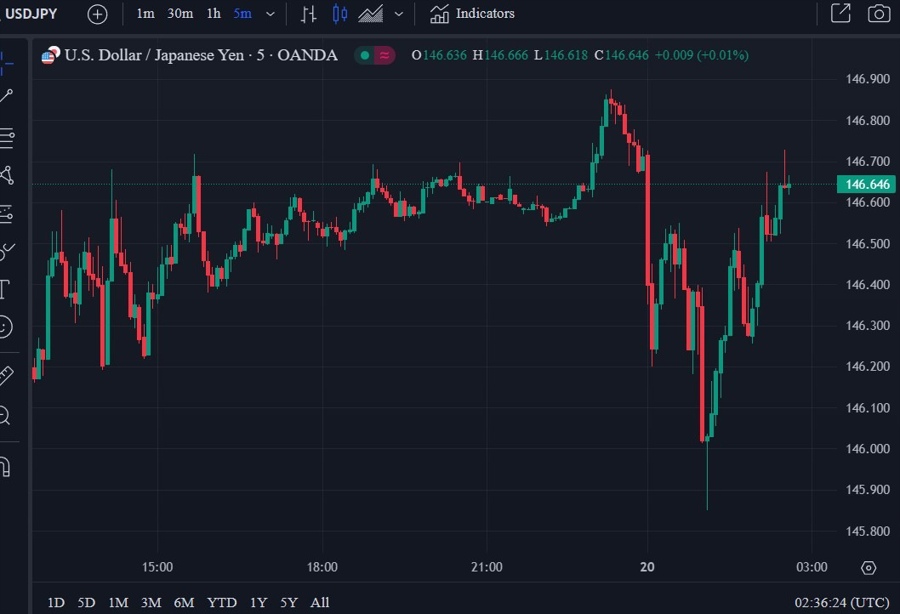The width and height of the screenshot is (900, 614).
Task: Click the UTC clock timezone button
Action: 841,602
